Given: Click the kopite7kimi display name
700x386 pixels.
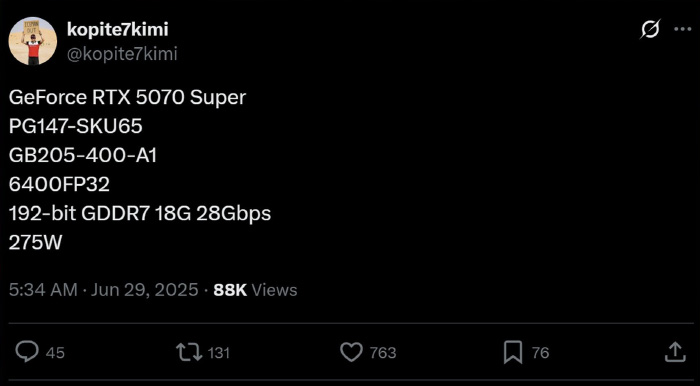Looking at the screenshot, I should (x=117, y=30).
